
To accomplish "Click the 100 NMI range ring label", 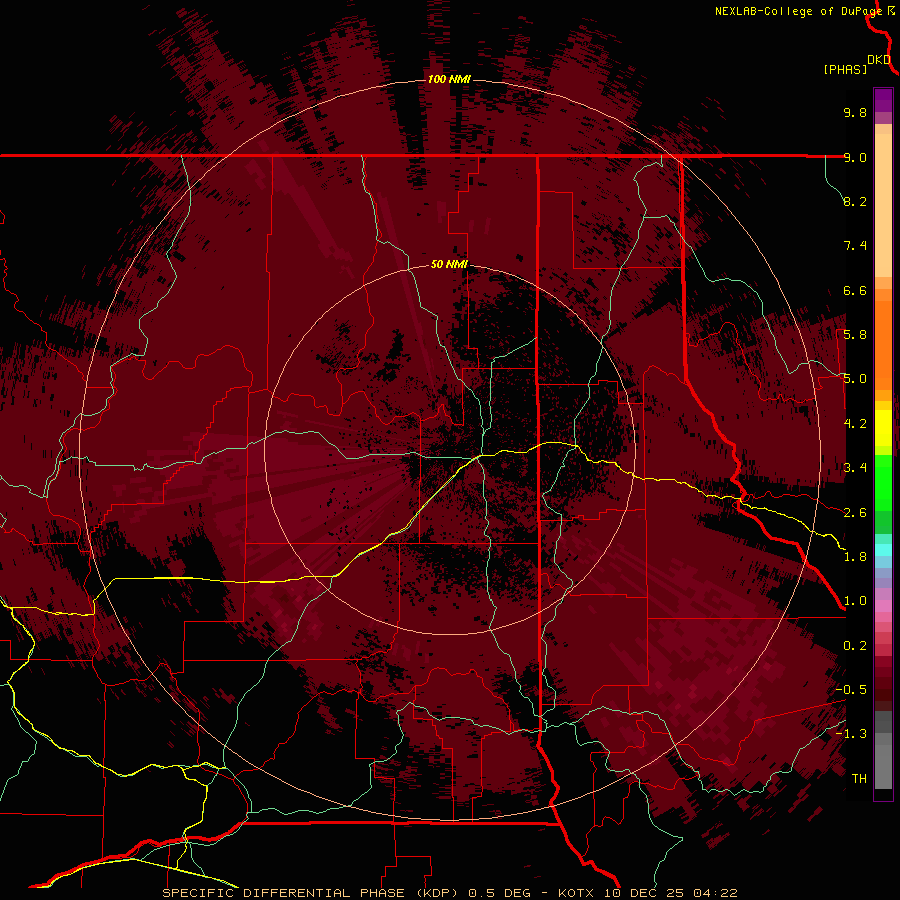I will click(x=449, y=79).
